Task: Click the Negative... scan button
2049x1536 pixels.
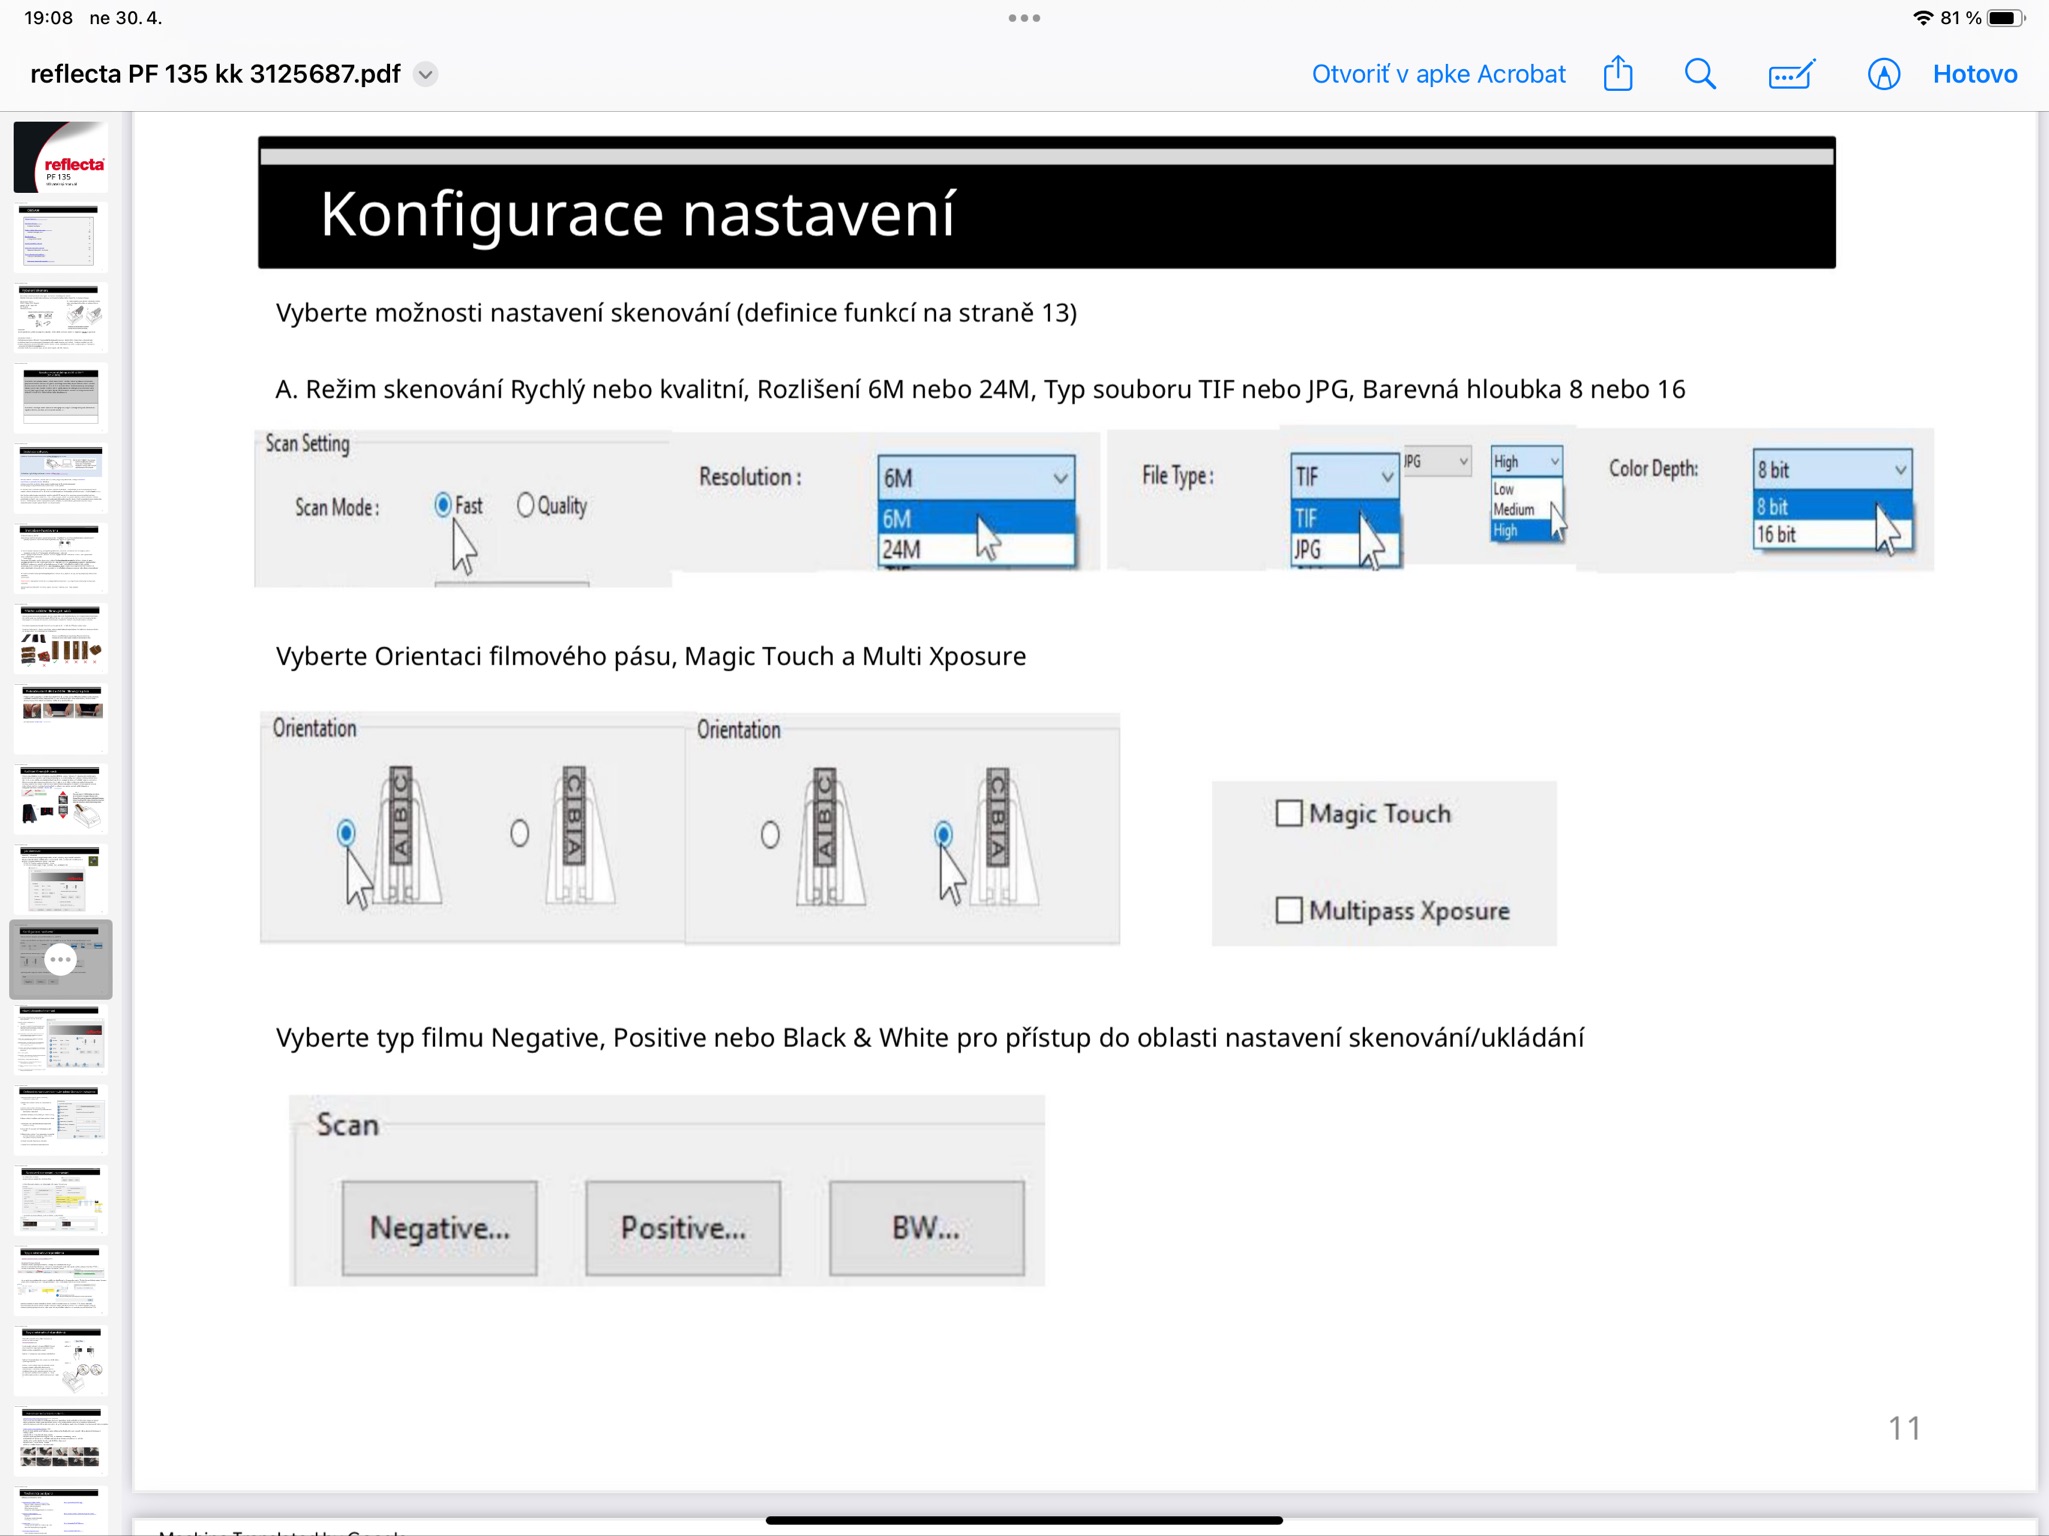Action: point(439,1228)
